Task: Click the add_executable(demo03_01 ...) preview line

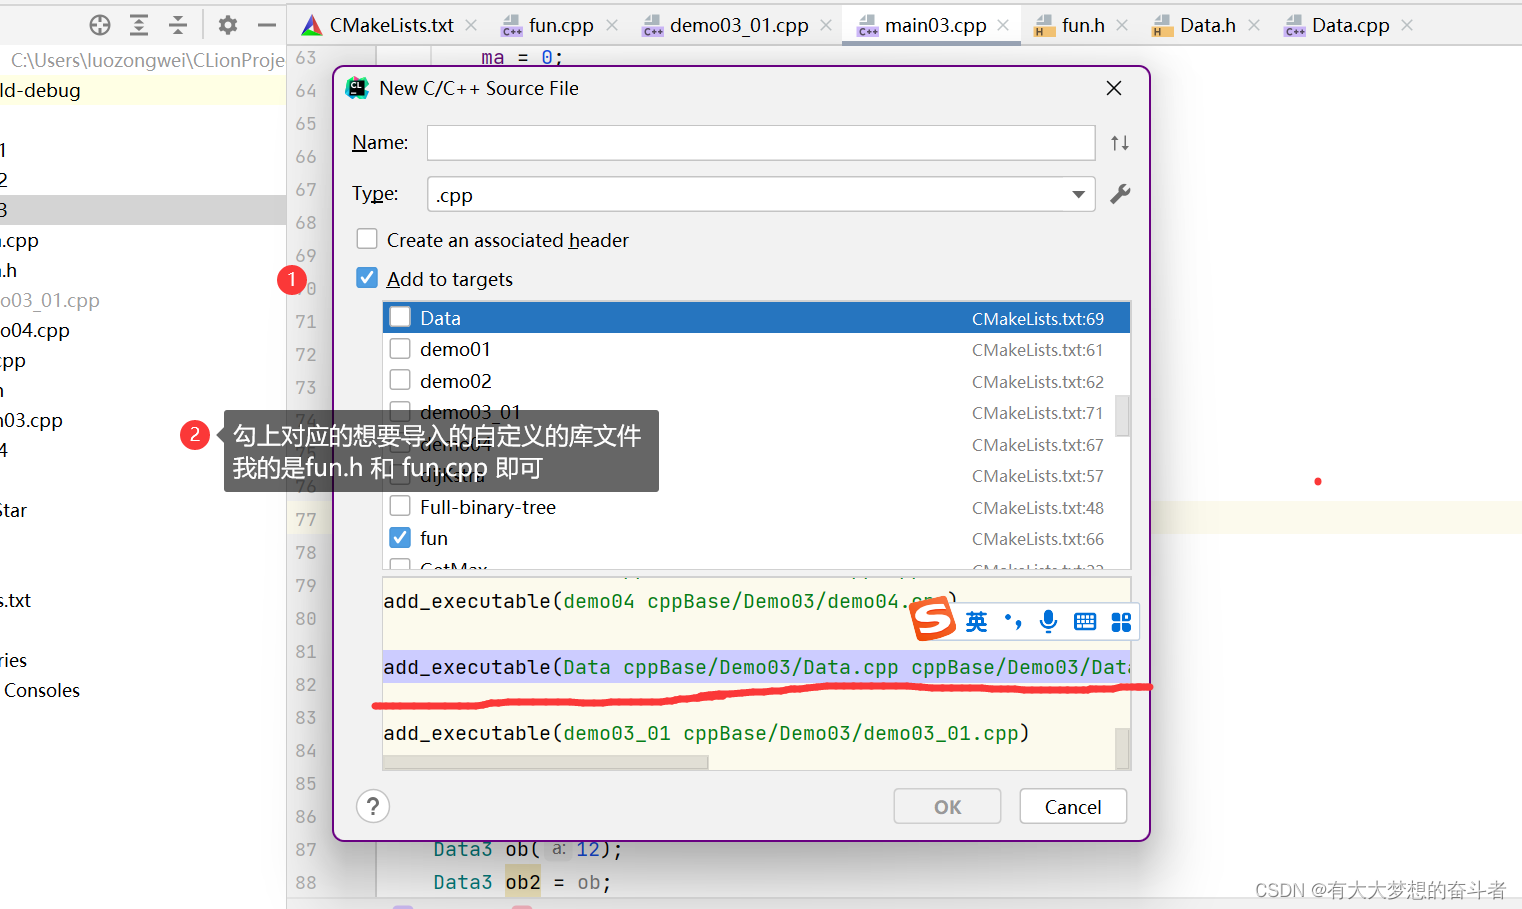Action: coord(706,733)
